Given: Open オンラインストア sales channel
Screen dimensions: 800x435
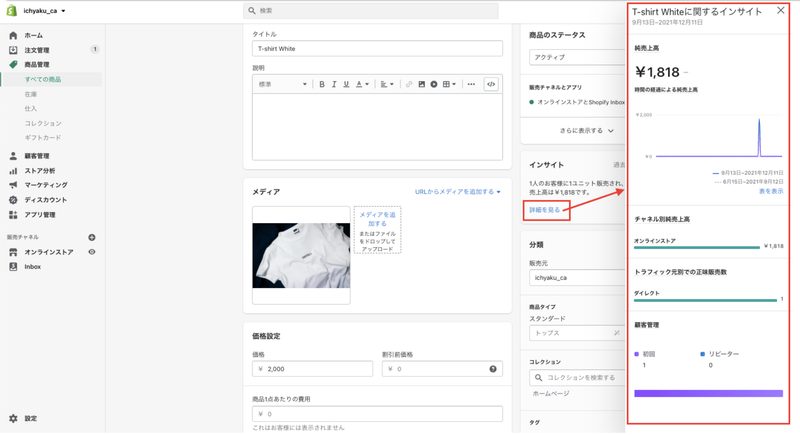Looking at the screenshot, I should click(49, 252).
